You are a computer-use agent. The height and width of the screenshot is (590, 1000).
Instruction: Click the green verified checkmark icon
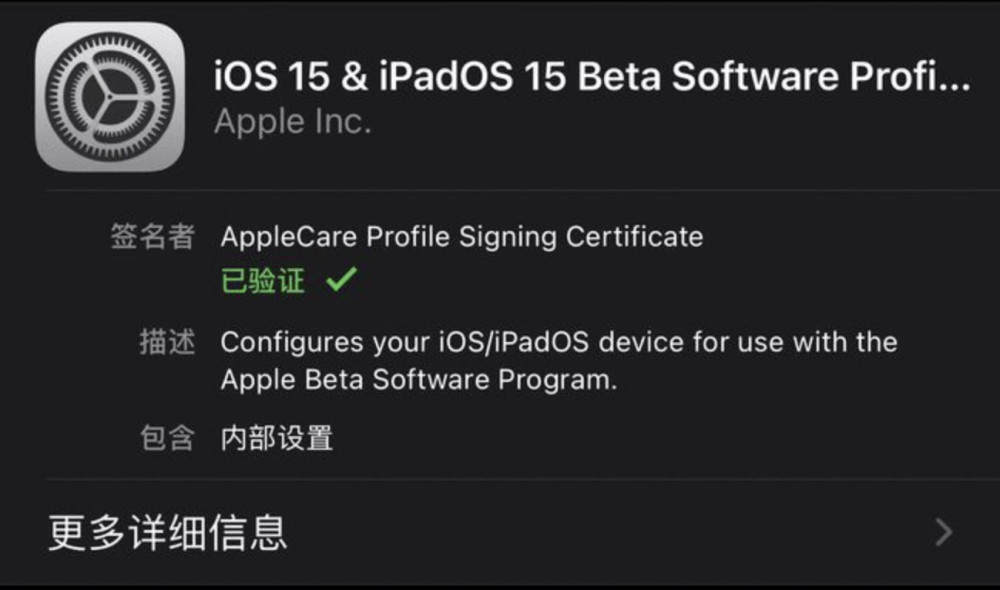[341, 281]
